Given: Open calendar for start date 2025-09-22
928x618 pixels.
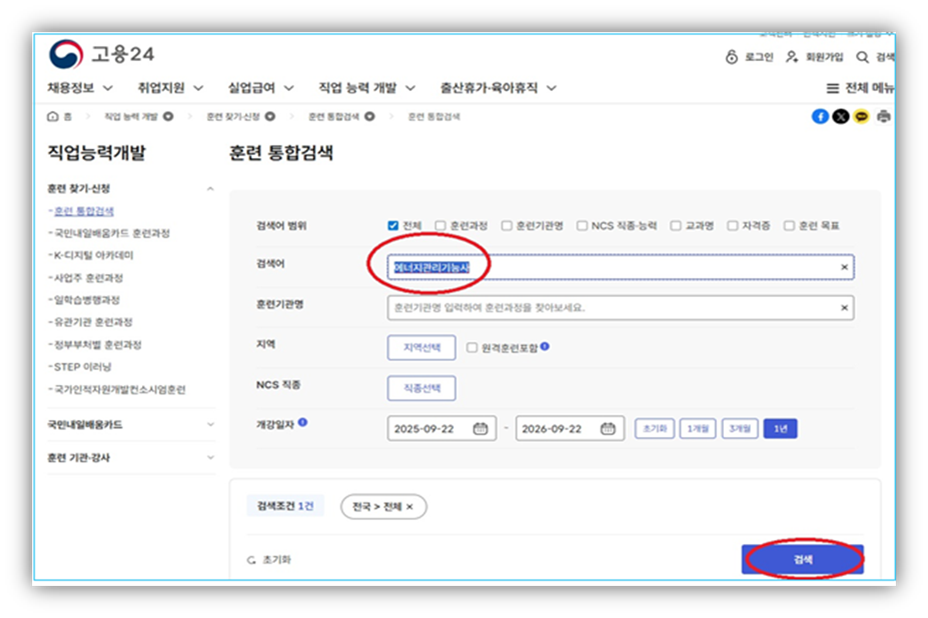Looking at the screenshot, I should coord(481,428).
